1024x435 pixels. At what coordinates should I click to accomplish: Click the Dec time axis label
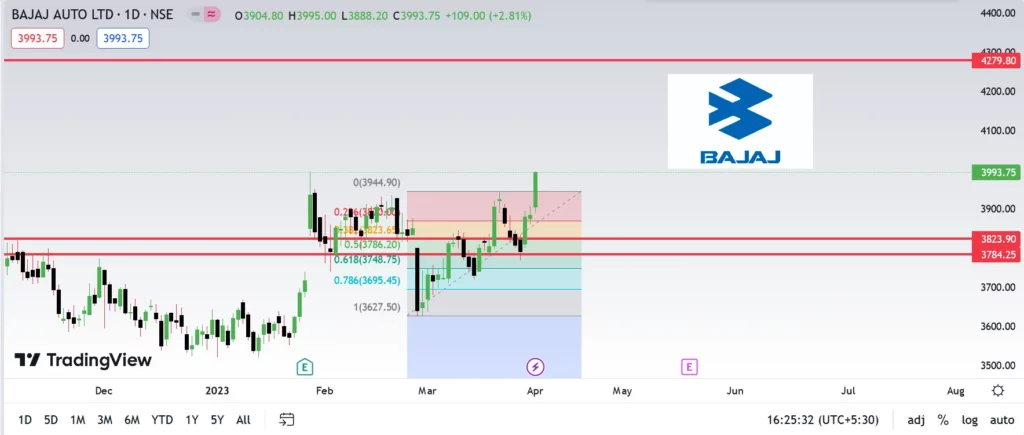[103, 391]
